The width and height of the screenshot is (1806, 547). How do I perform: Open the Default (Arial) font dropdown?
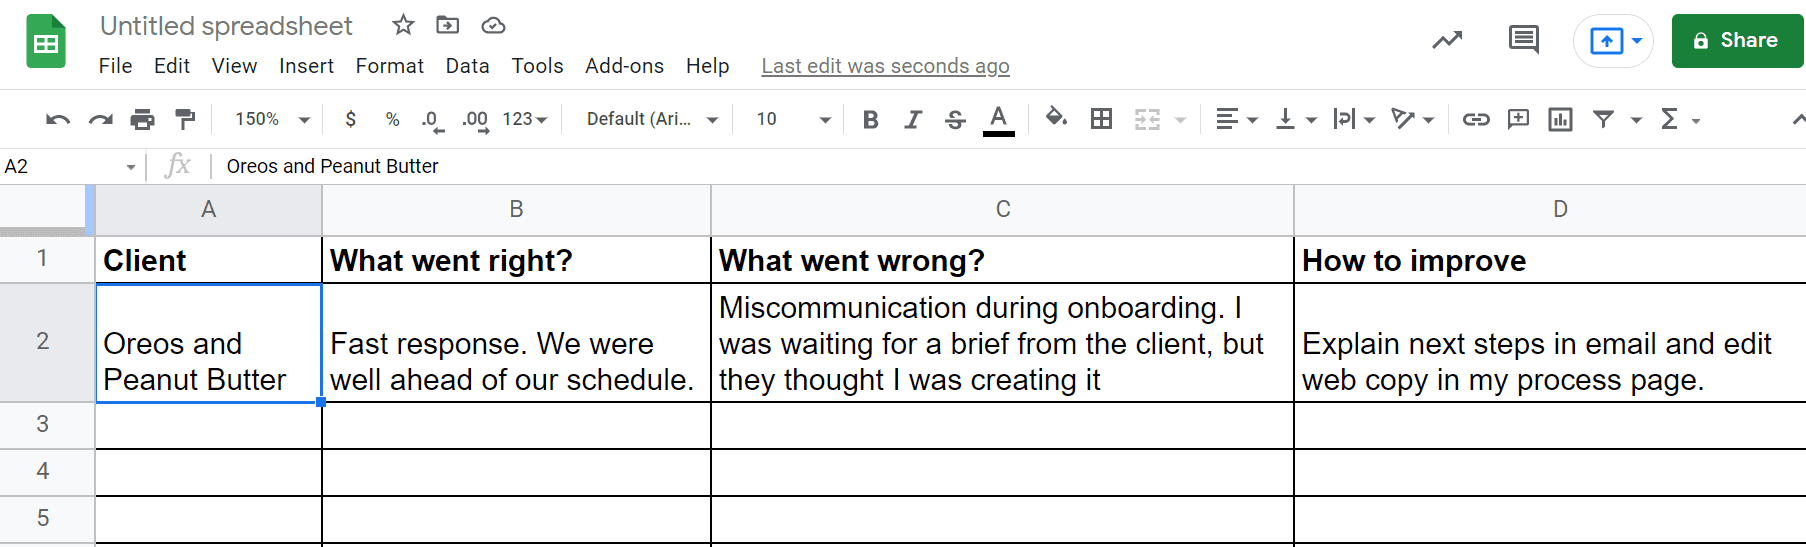pos(652,119)
